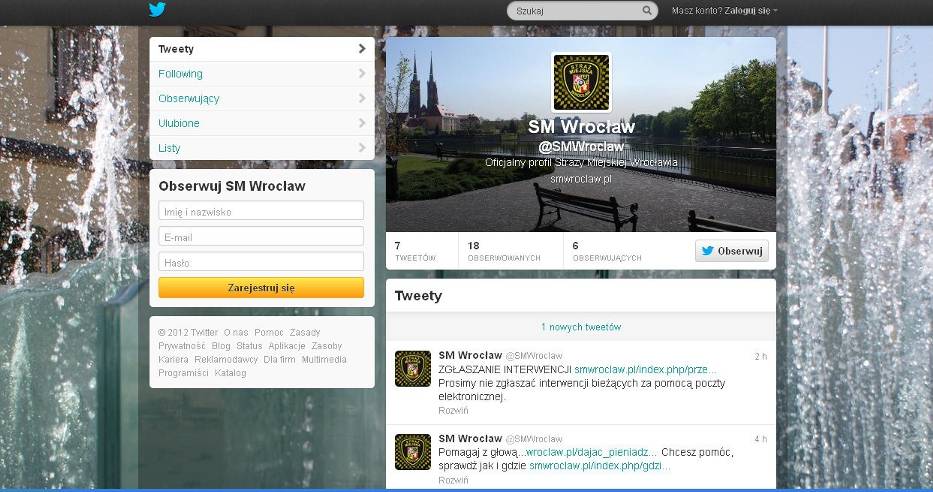Open the Aplikacje footer link
933x492 pixels.
pos(287,346)
